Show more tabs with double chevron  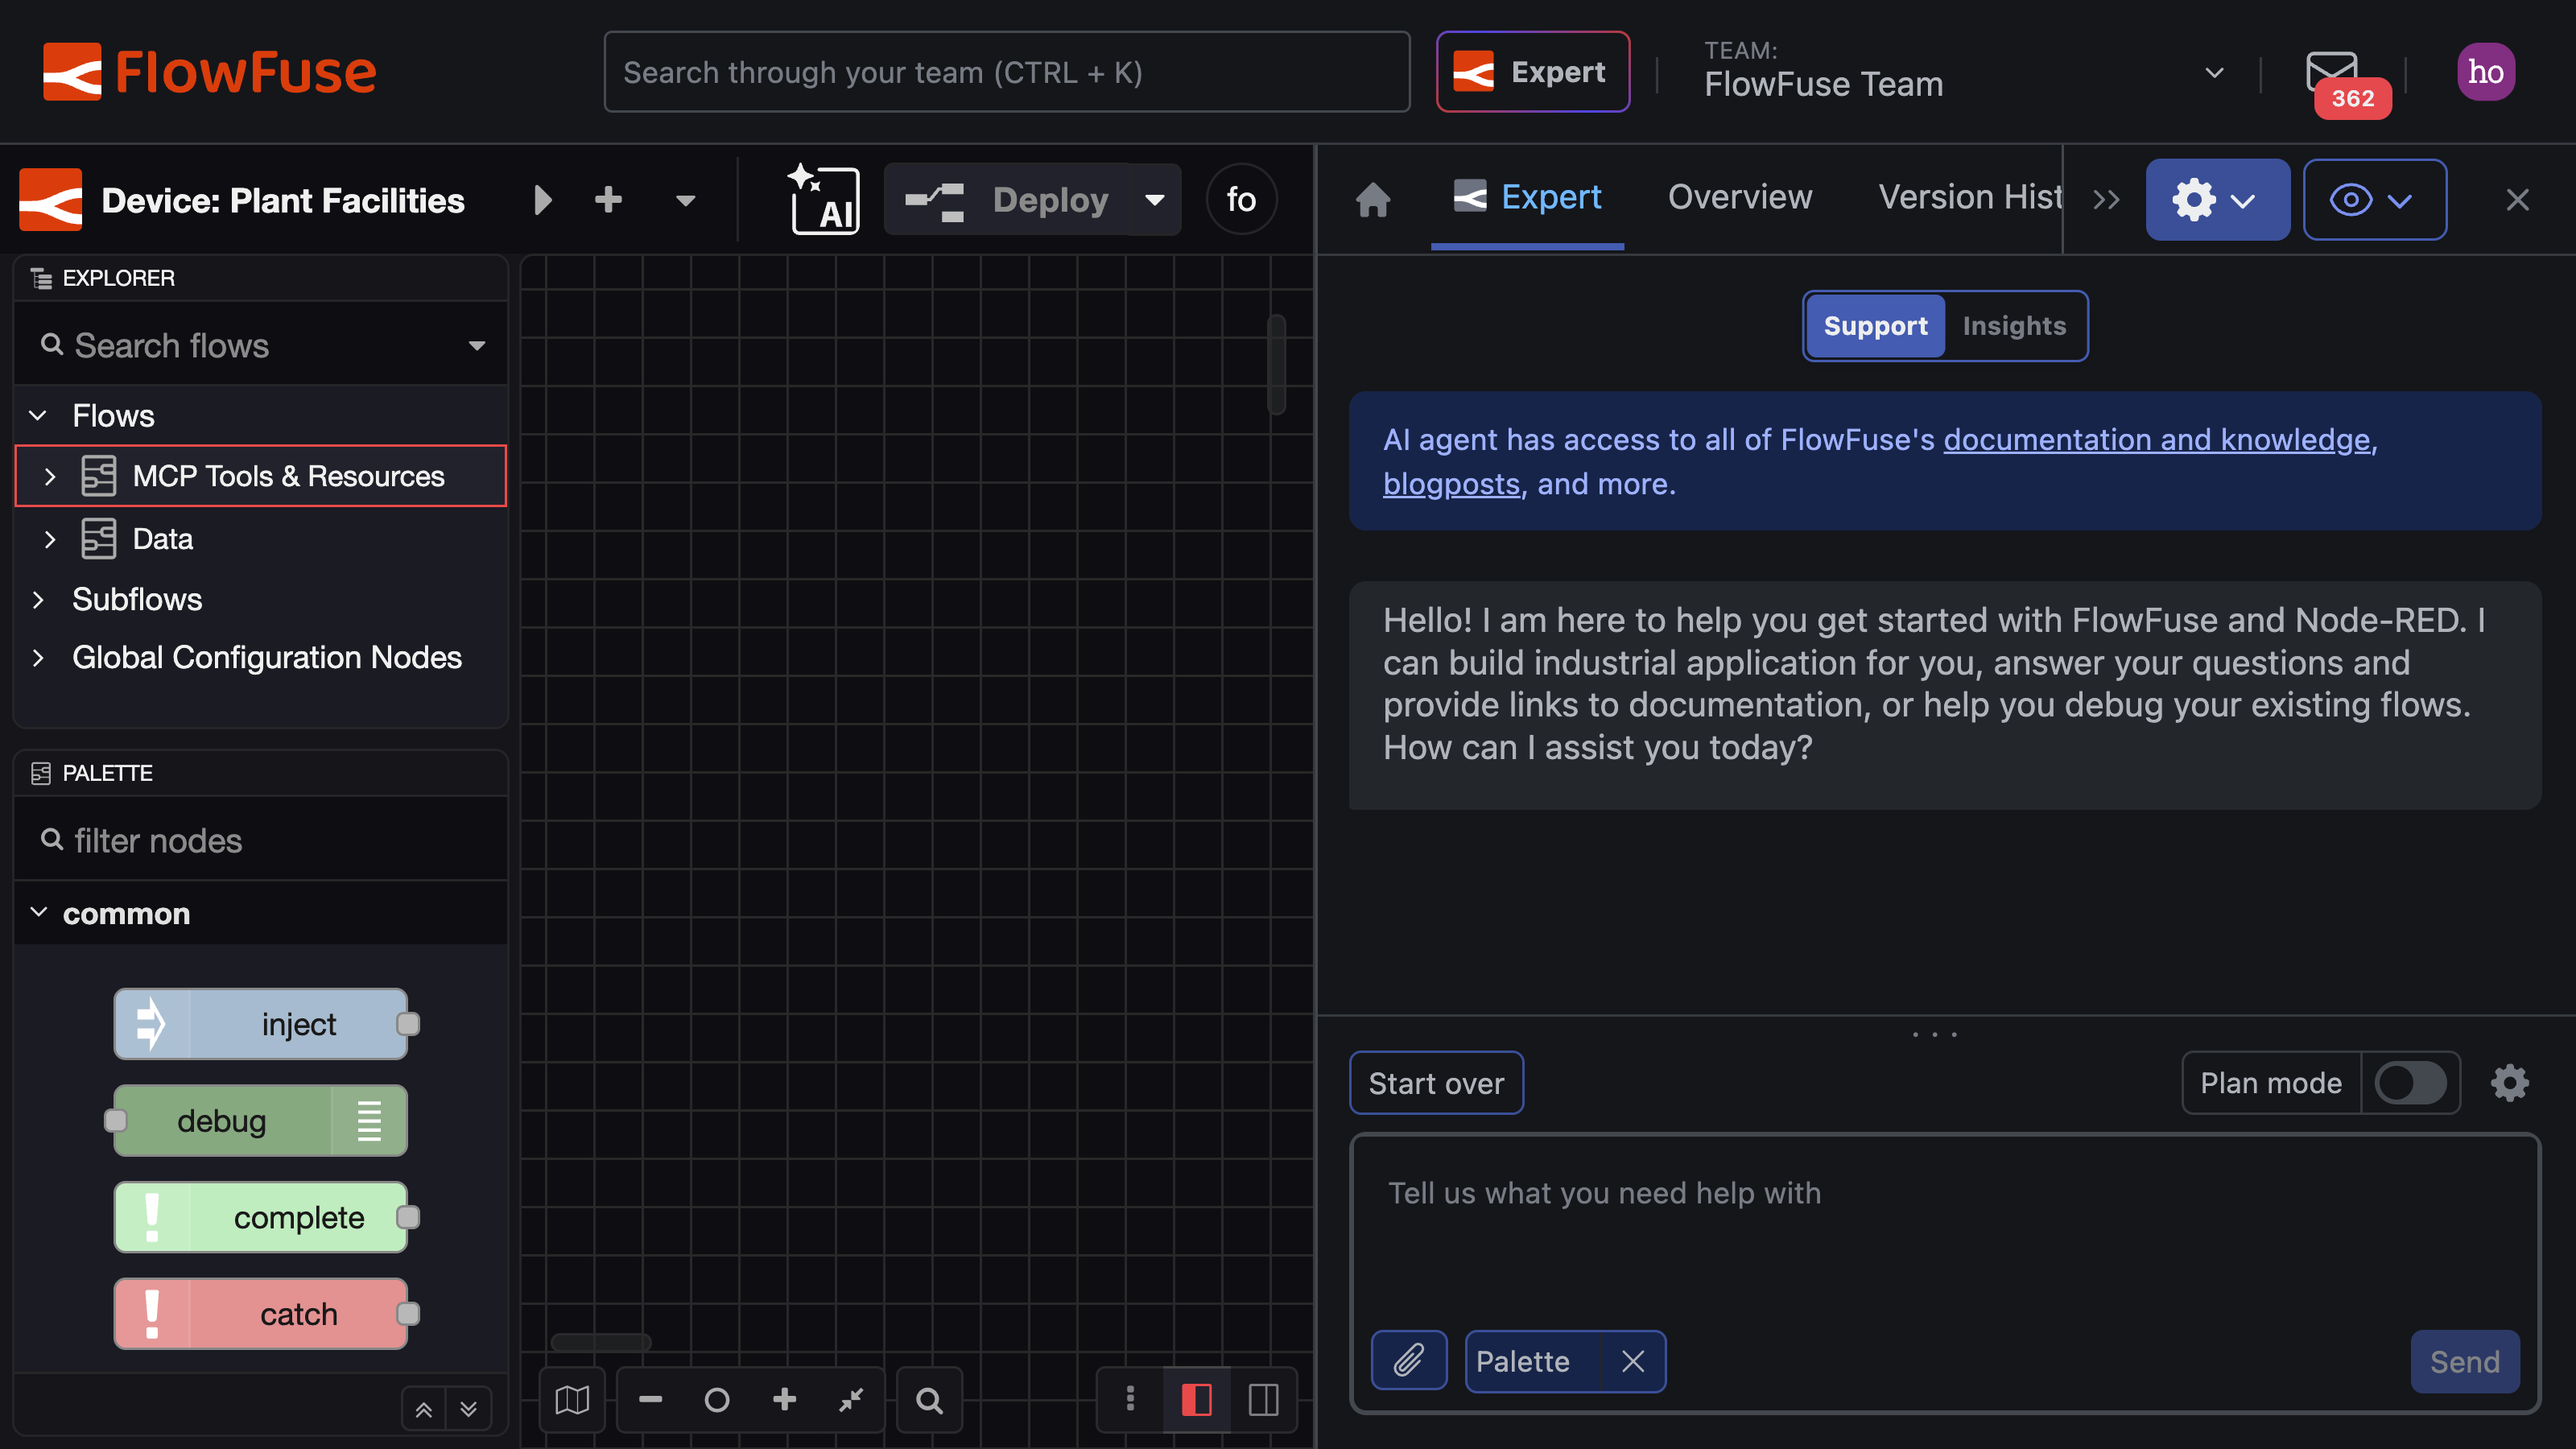(x=2106, y=200)
